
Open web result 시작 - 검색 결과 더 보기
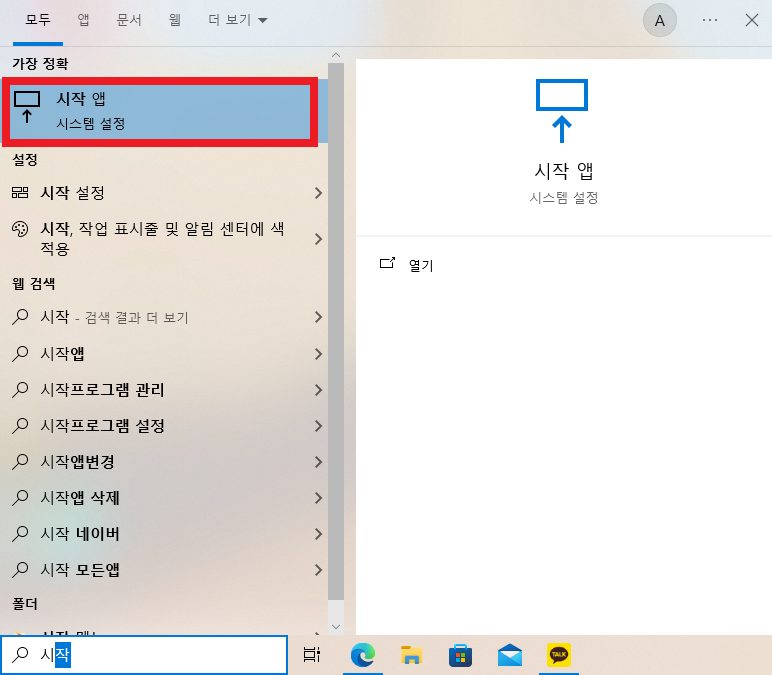pos(164,317)
